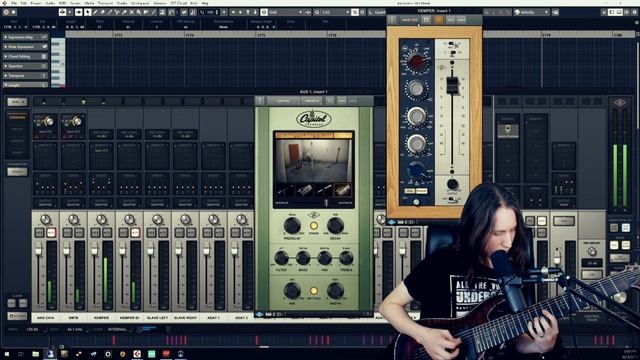Open INTERNAL clock source dropdown

pyautogui.click(x=121, y=329)
